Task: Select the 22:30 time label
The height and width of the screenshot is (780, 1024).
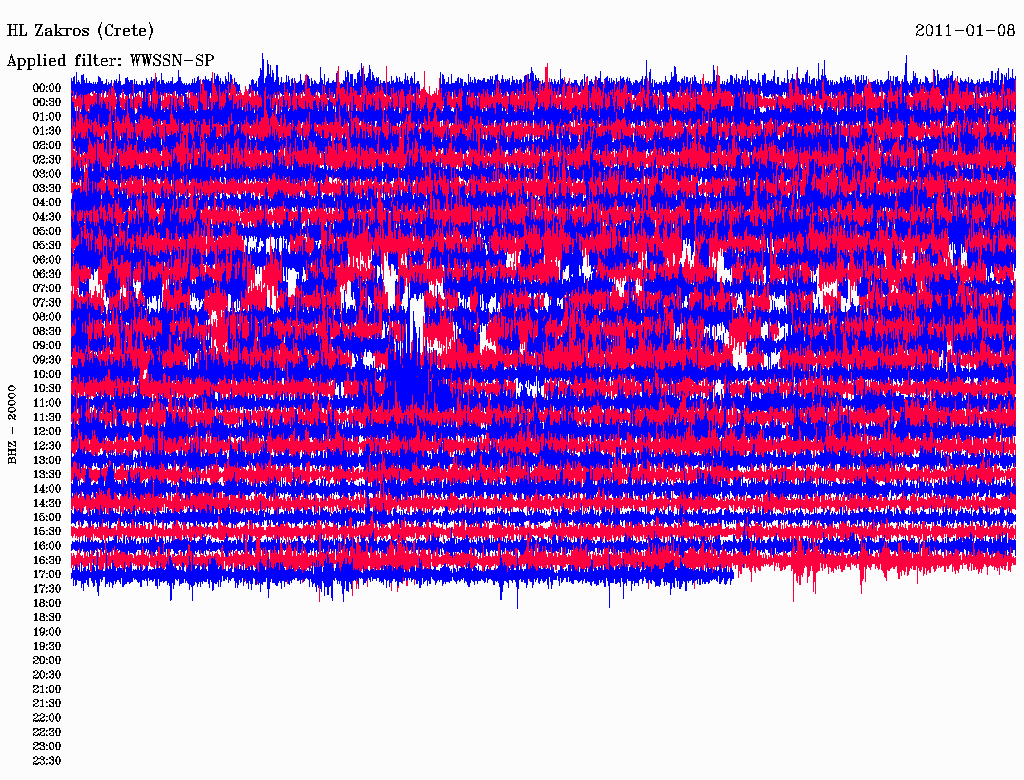Action: [47, 732]
